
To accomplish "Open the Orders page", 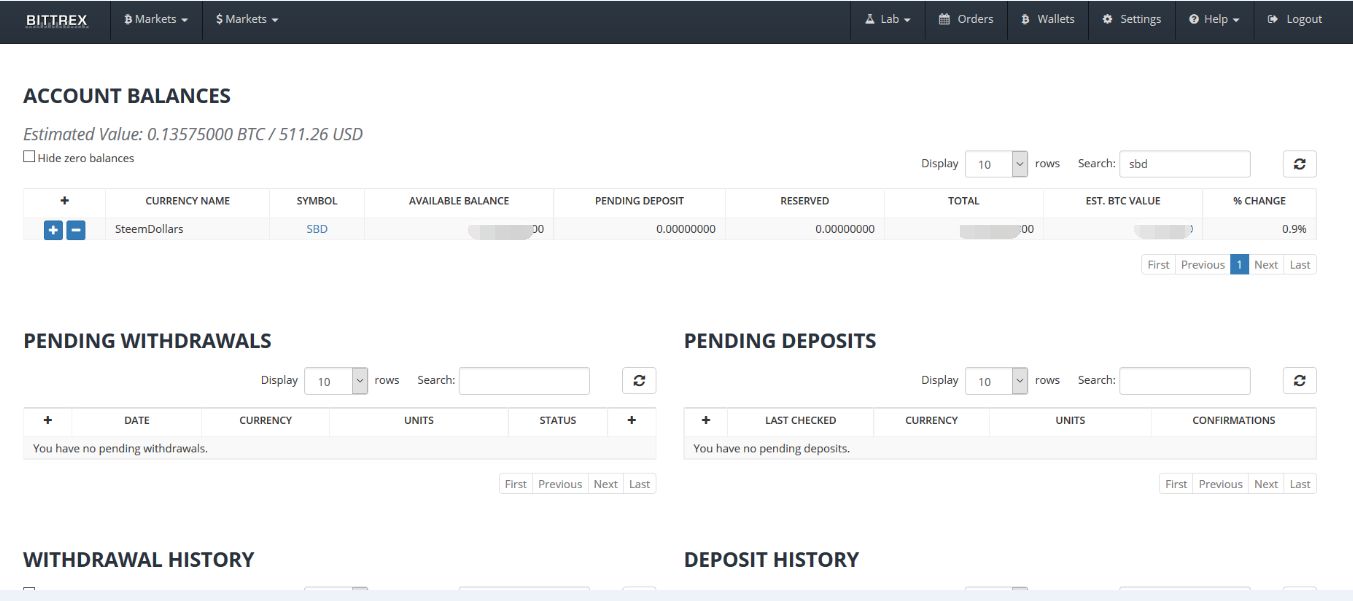I will (x=965, y=20).
